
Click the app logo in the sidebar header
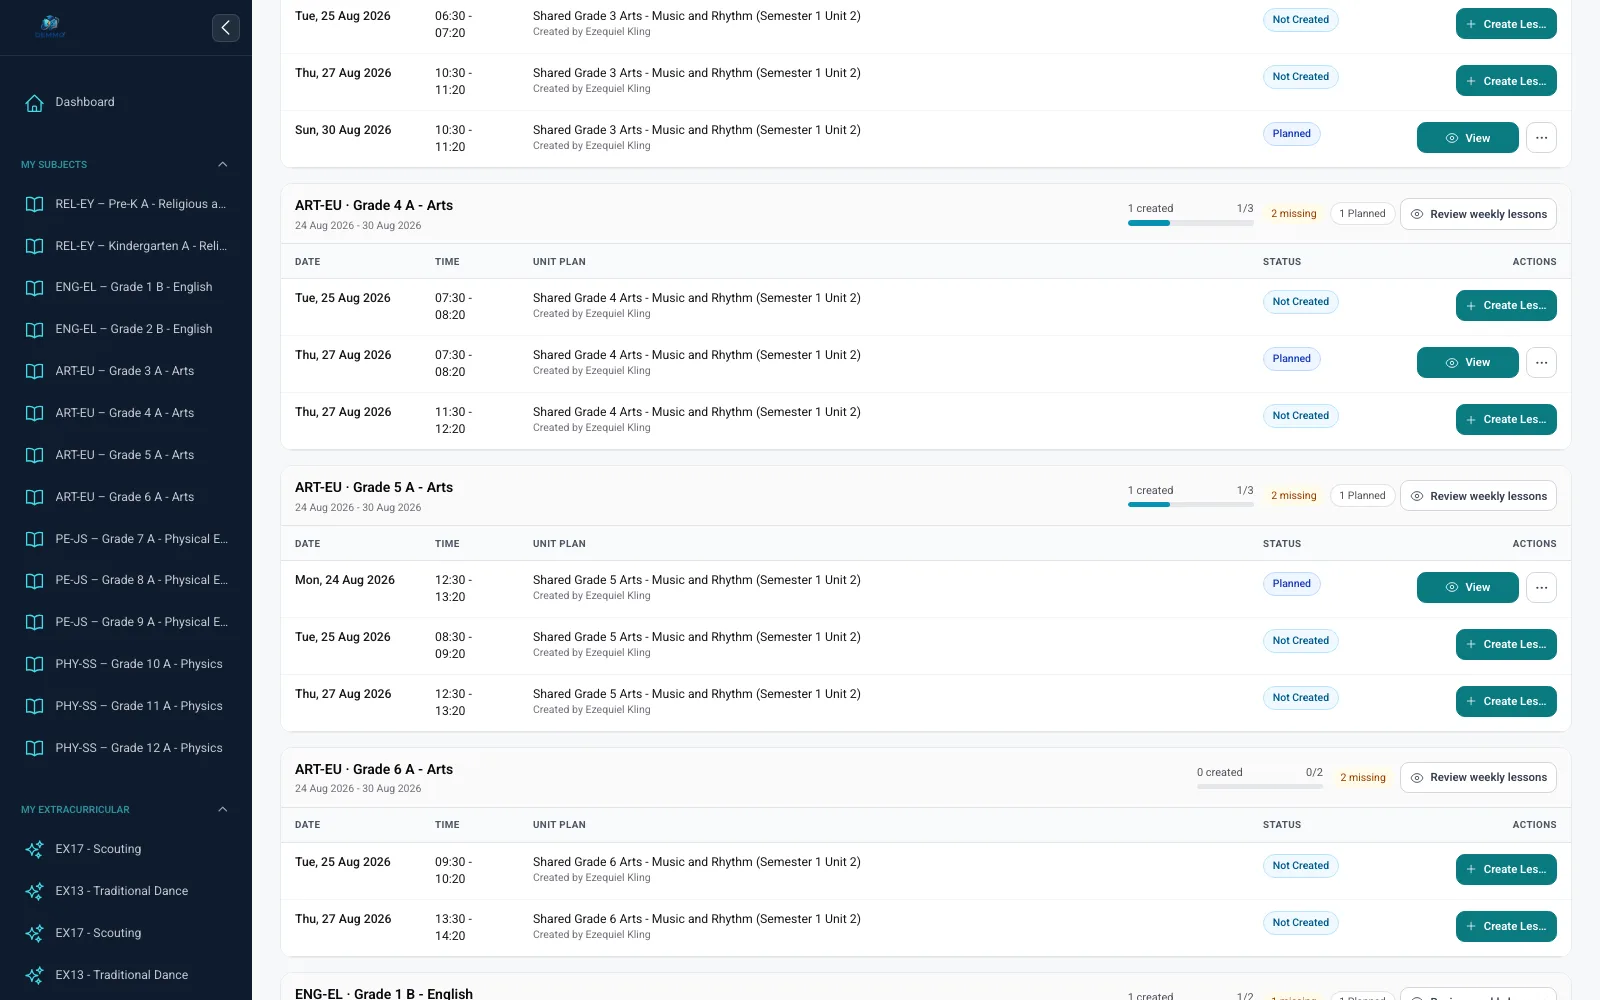click(50, 27)
